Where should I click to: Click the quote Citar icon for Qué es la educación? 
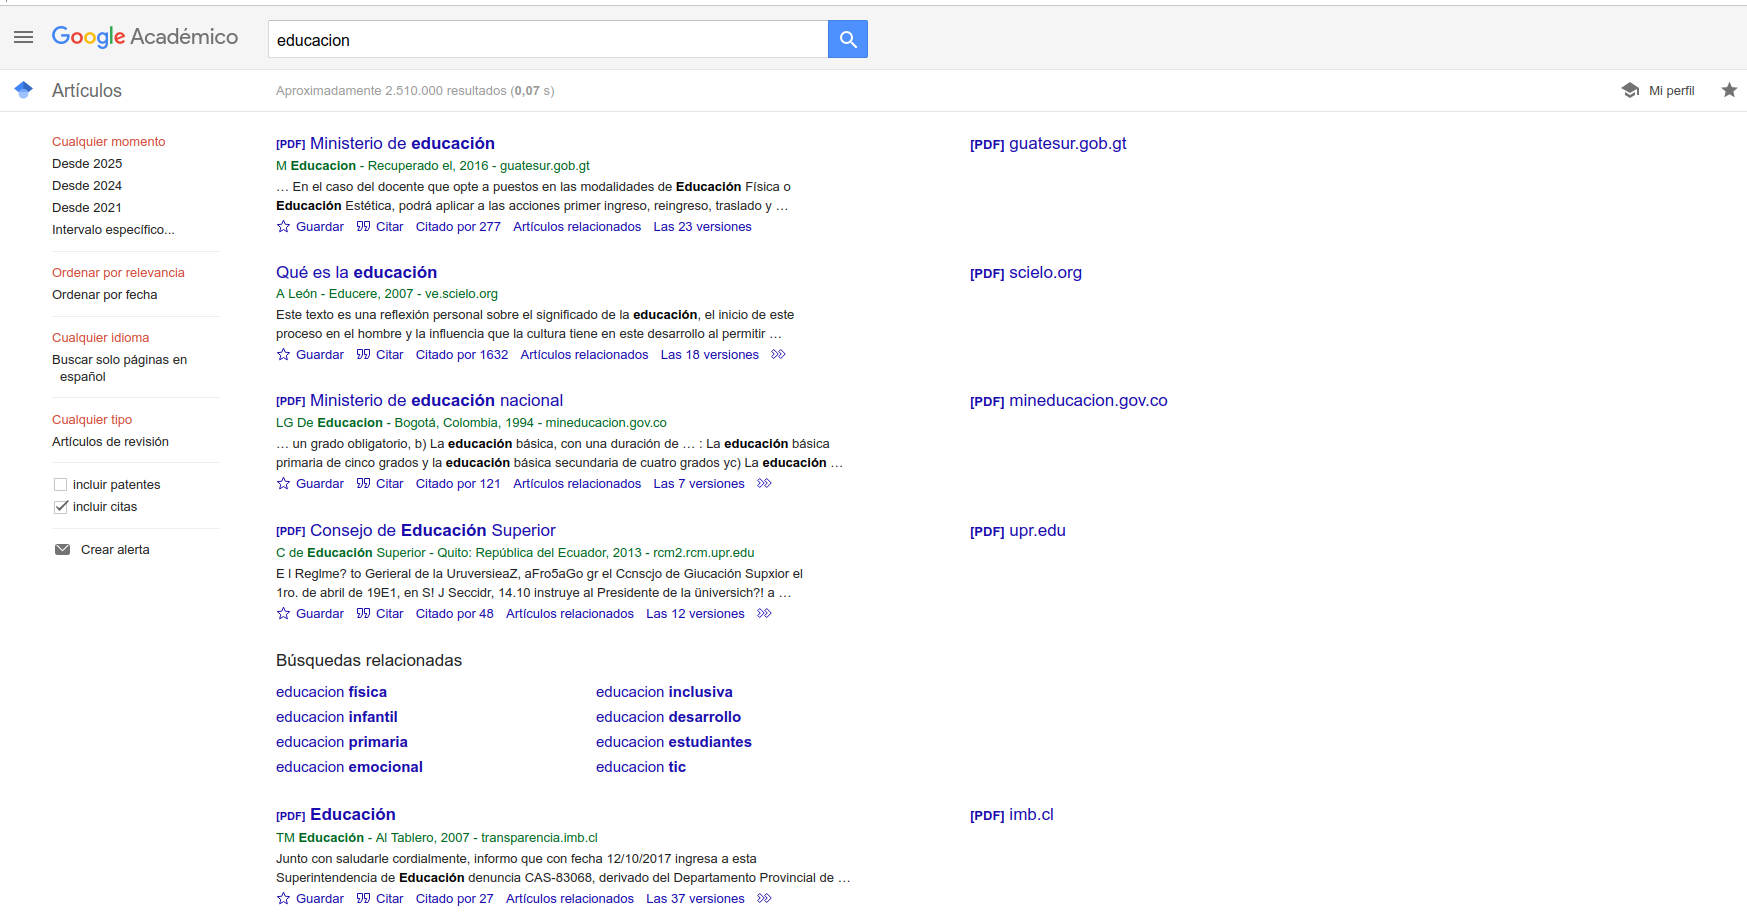coord(363,355)
